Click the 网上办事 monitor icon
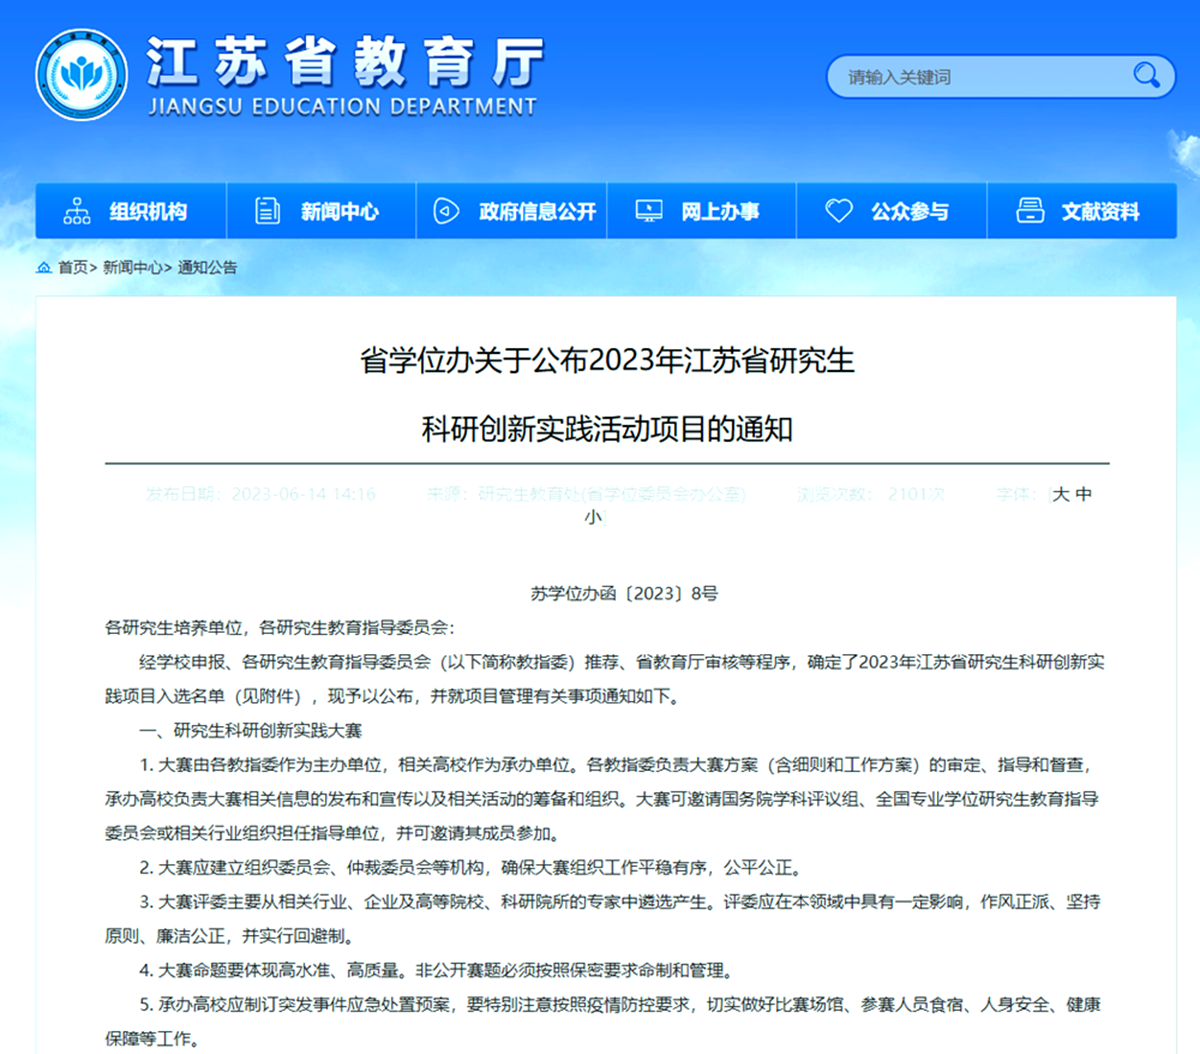 (x=649, y=211)
